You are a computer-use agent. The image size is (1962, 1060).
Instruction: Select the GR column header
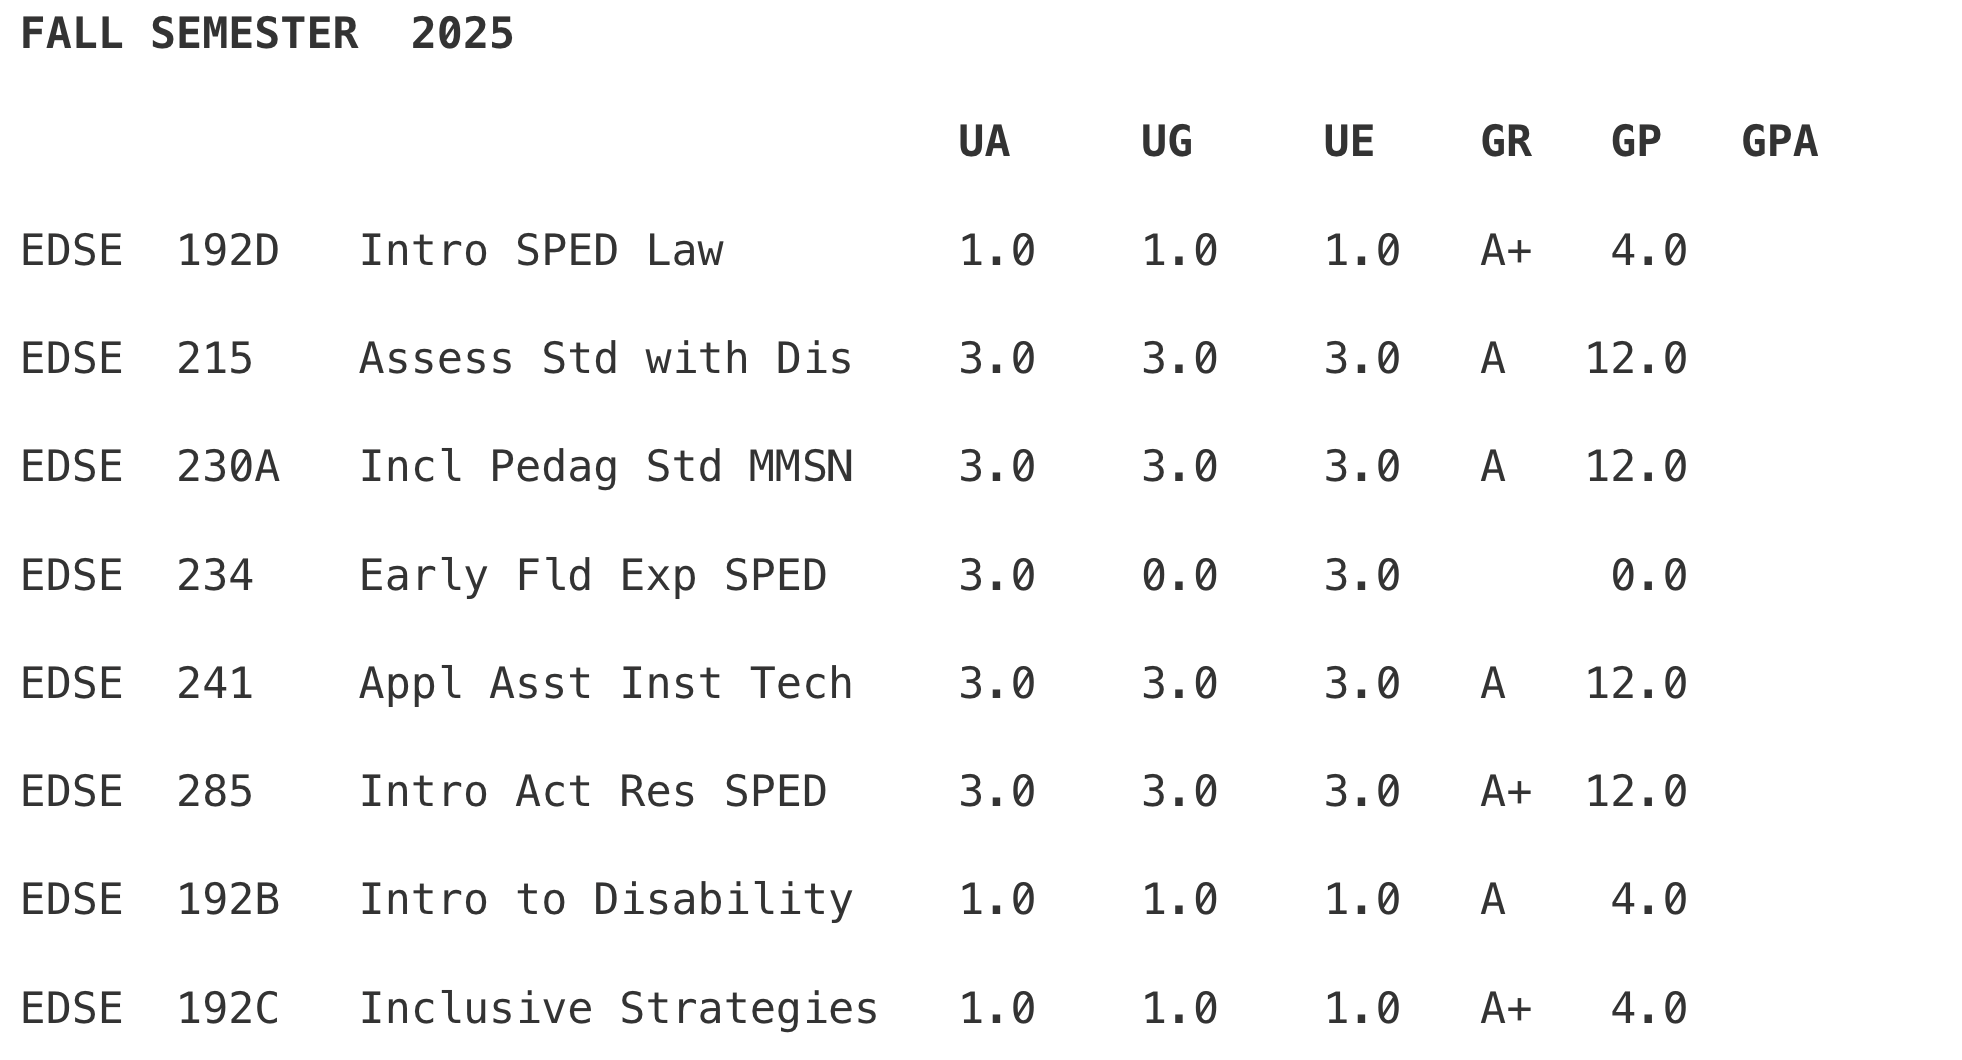click(x=1505, y=142)
